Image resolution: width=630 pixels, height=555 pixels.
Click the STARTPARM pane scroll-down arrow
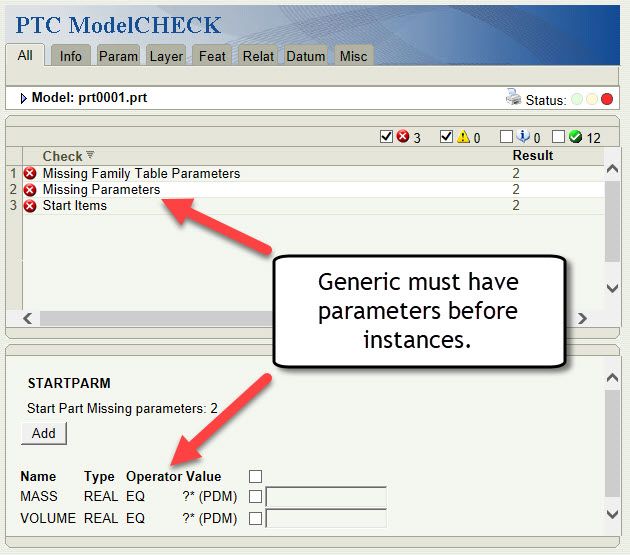click(612, 514)
